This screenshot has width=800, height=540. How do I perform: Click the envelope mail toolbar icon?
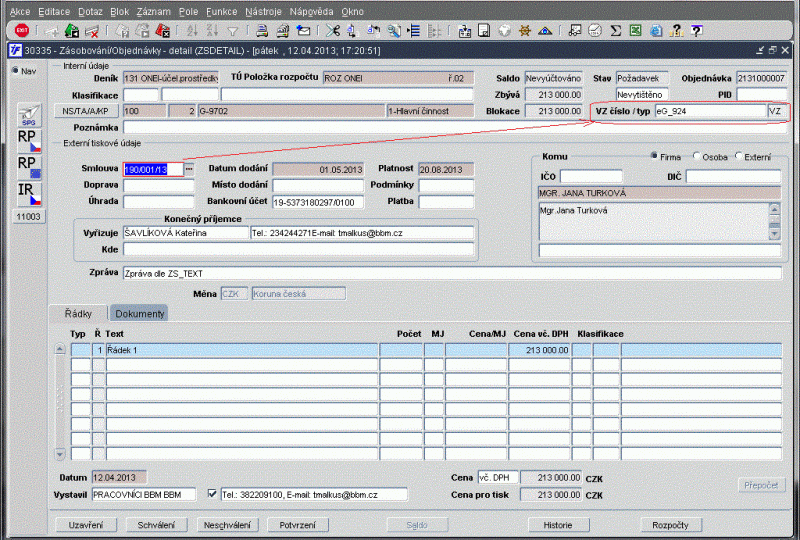click(x=303, y=30)
